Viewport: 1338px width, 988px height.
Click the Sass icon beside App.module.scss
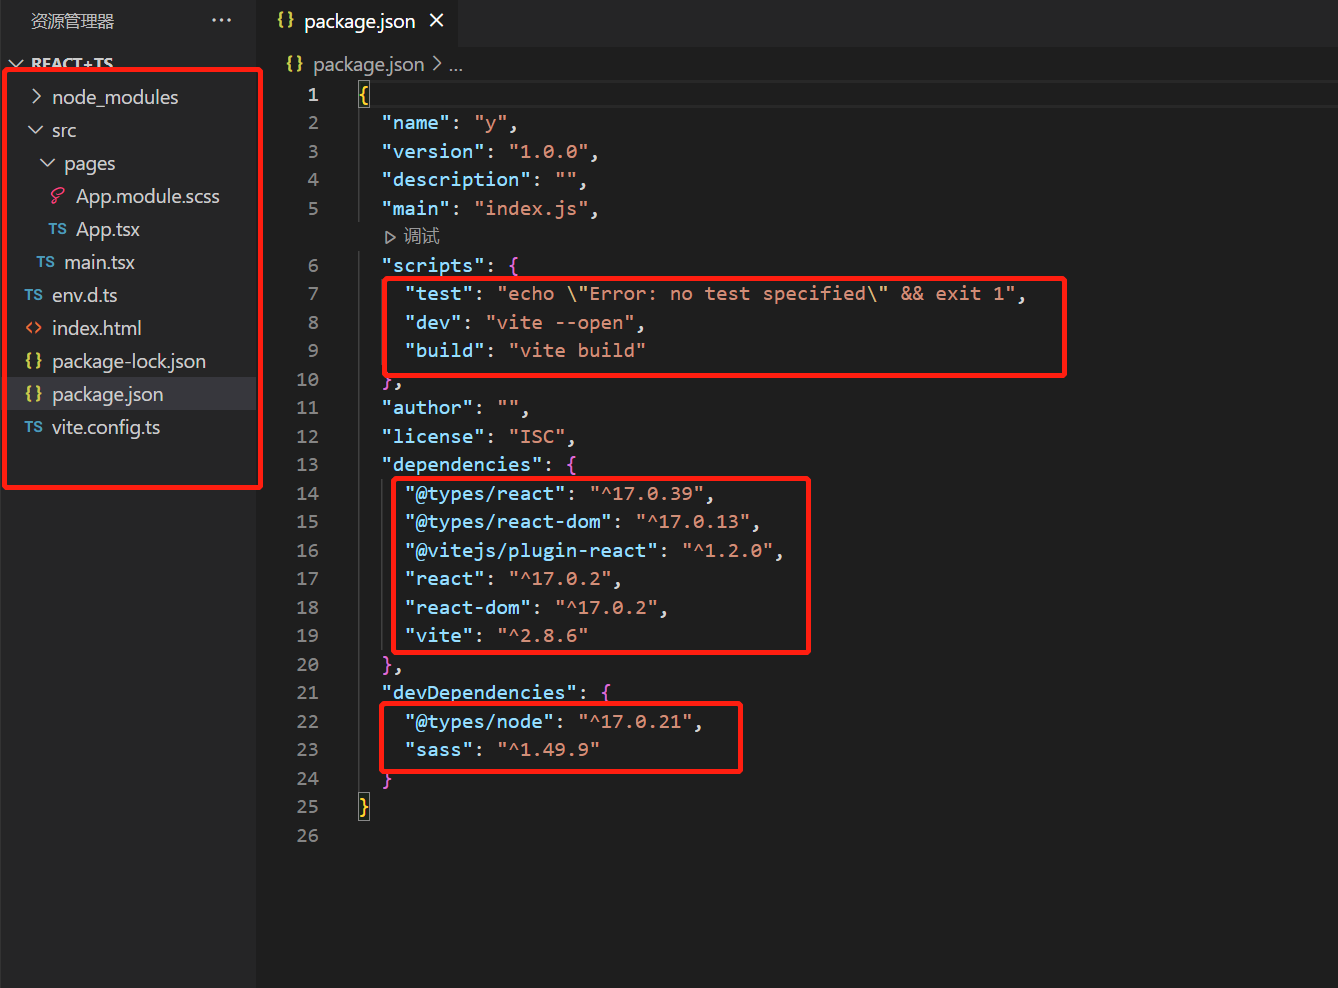pos(58,196)
